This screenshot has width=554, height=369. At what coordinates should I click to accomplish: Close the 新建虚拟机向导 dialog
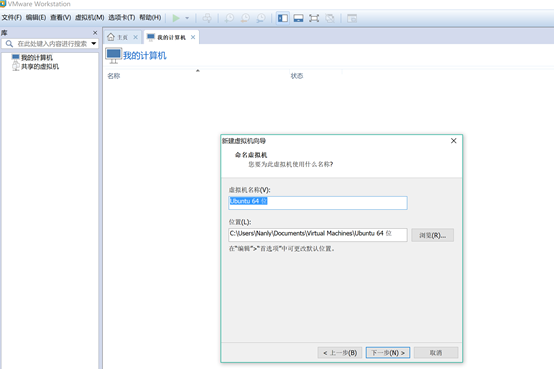(454, 141)
